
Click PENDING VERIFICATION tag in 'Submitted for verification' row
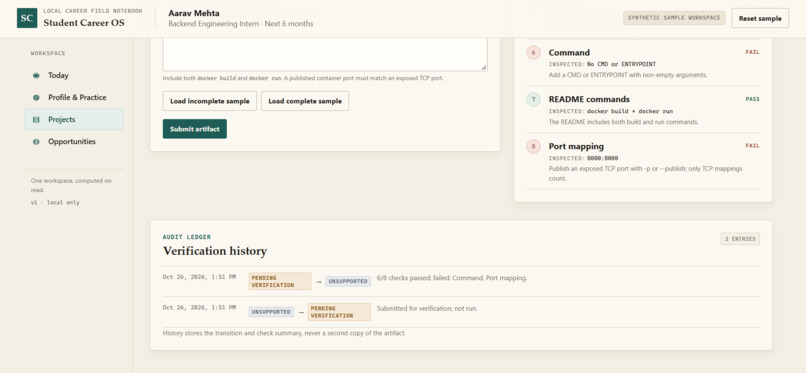tap(339, 312)
